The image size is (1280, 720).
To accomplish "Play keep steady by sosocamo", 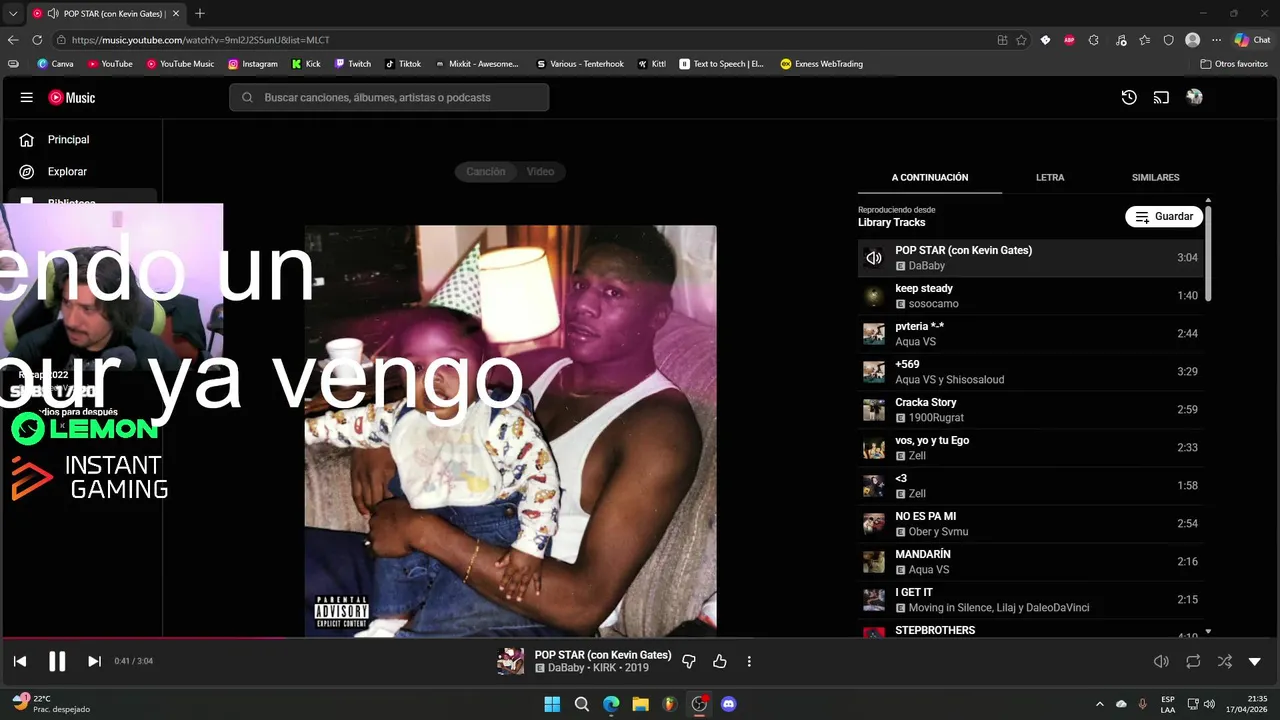I will (1030, 296).
